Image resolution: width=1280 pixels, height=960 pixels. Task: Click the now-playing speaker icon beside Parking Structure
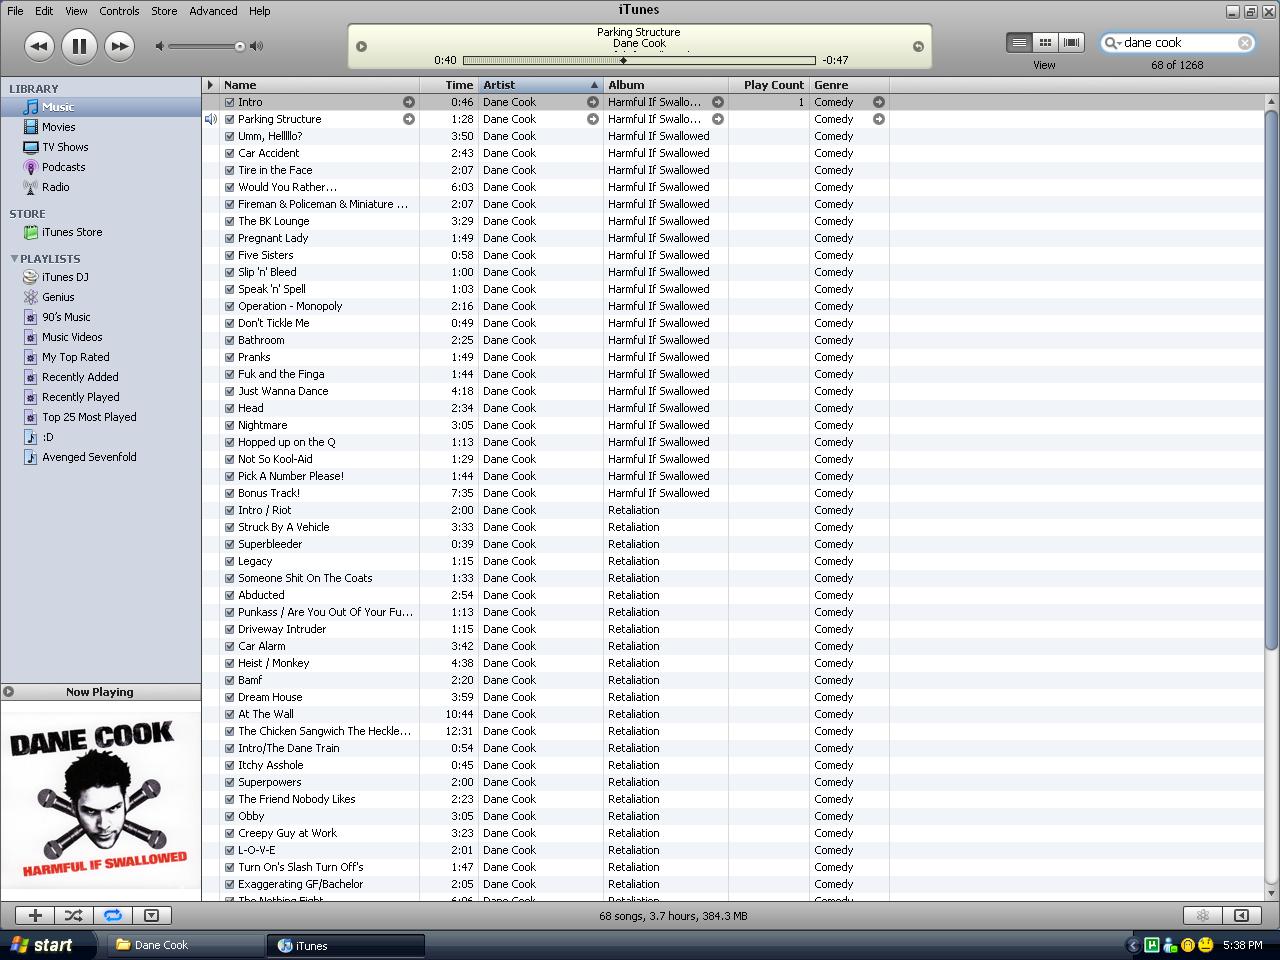[210, 119]
